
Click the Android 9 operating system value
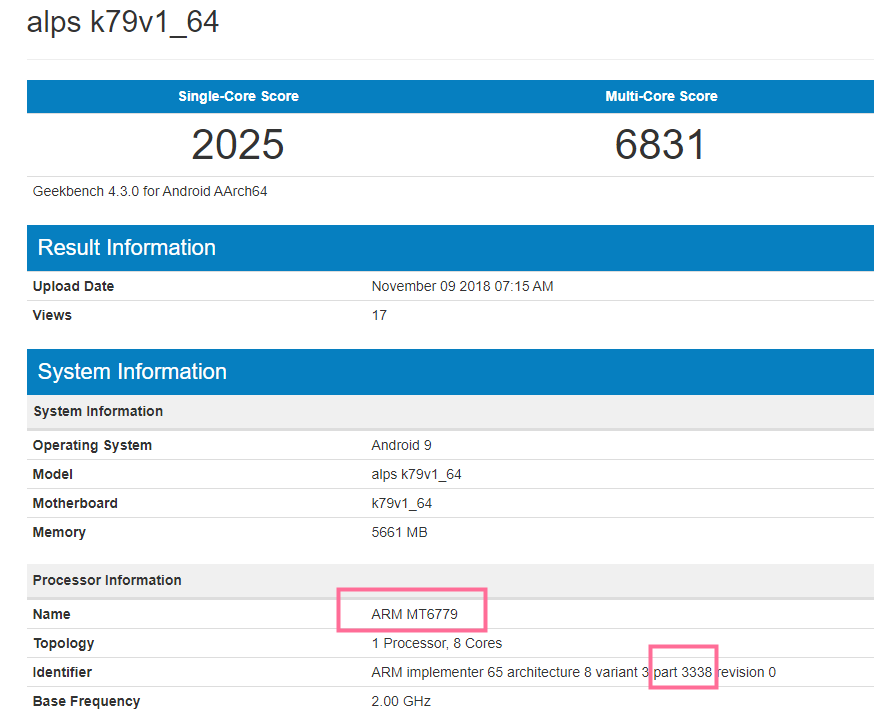(401, 446)
